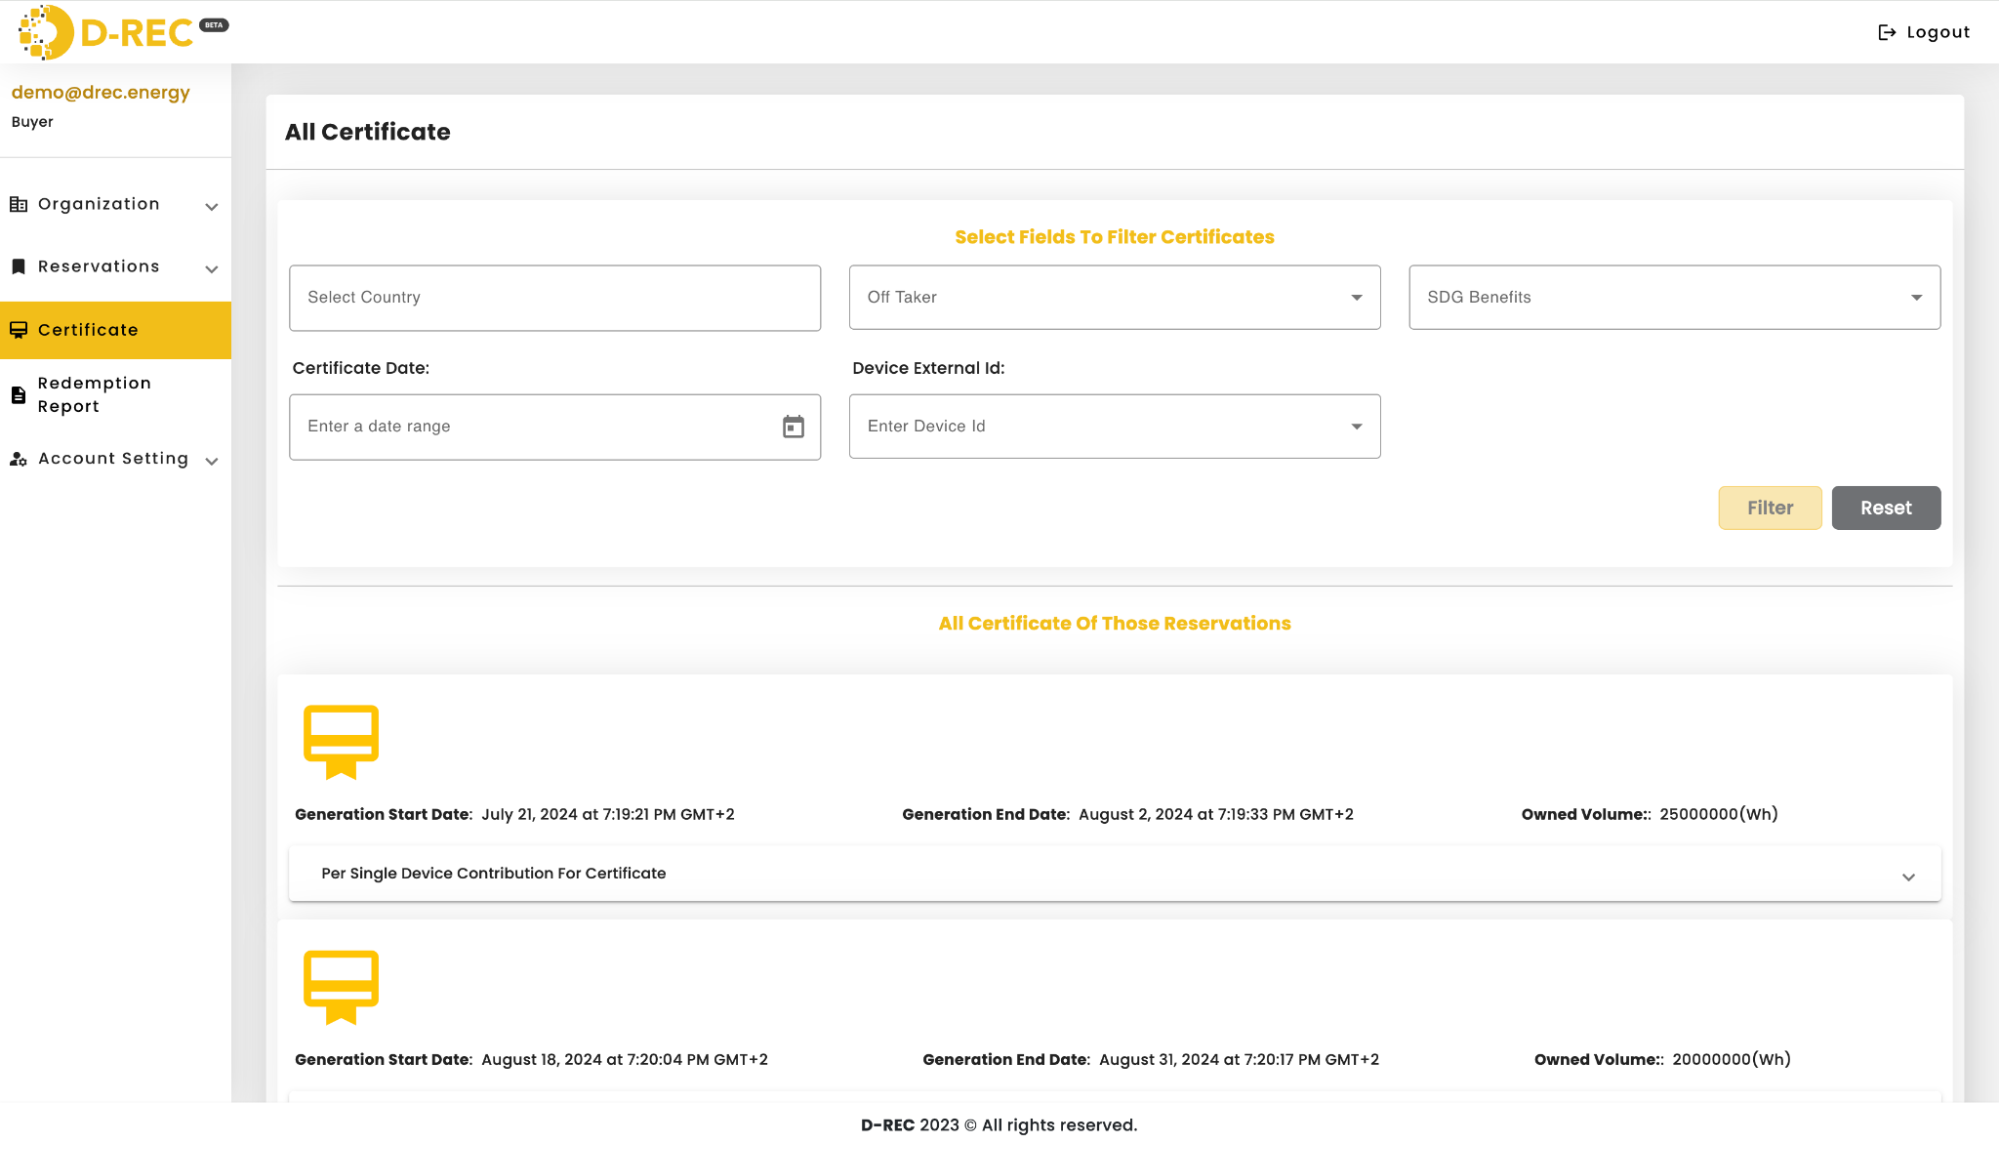Click the August 18, 2024 generation start date

[x=625, y=1060]
